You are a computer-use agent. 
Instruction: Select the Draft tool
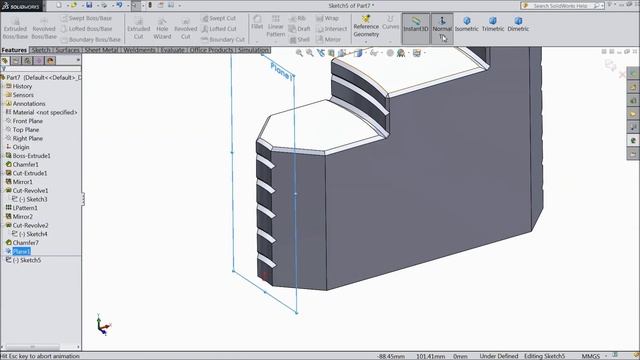(x=300, y=29)
